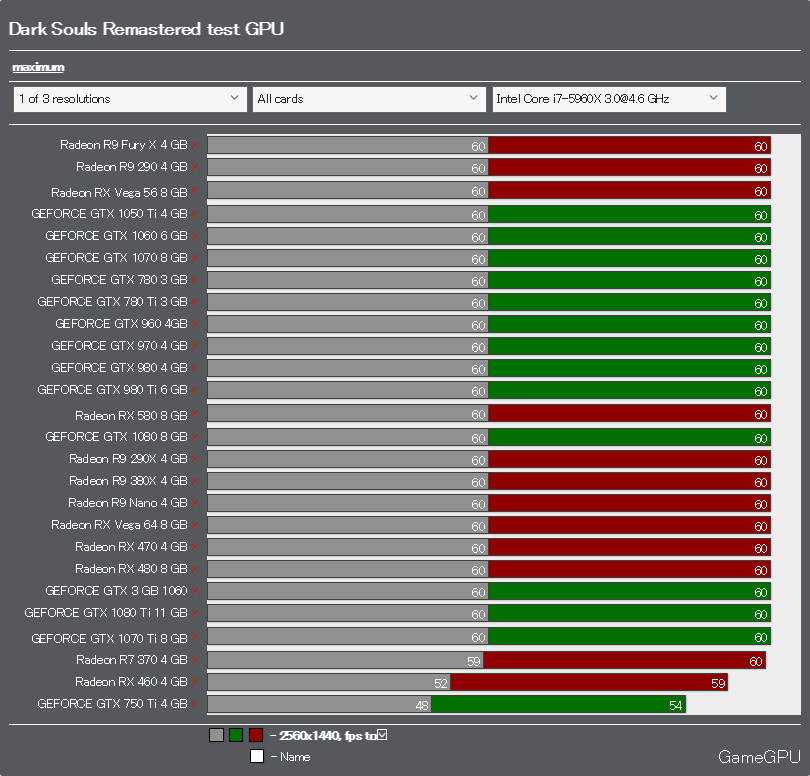Click the 'Radeon R7 370 4 GB' label
This screenshot has width=810, height=776.
132,660
